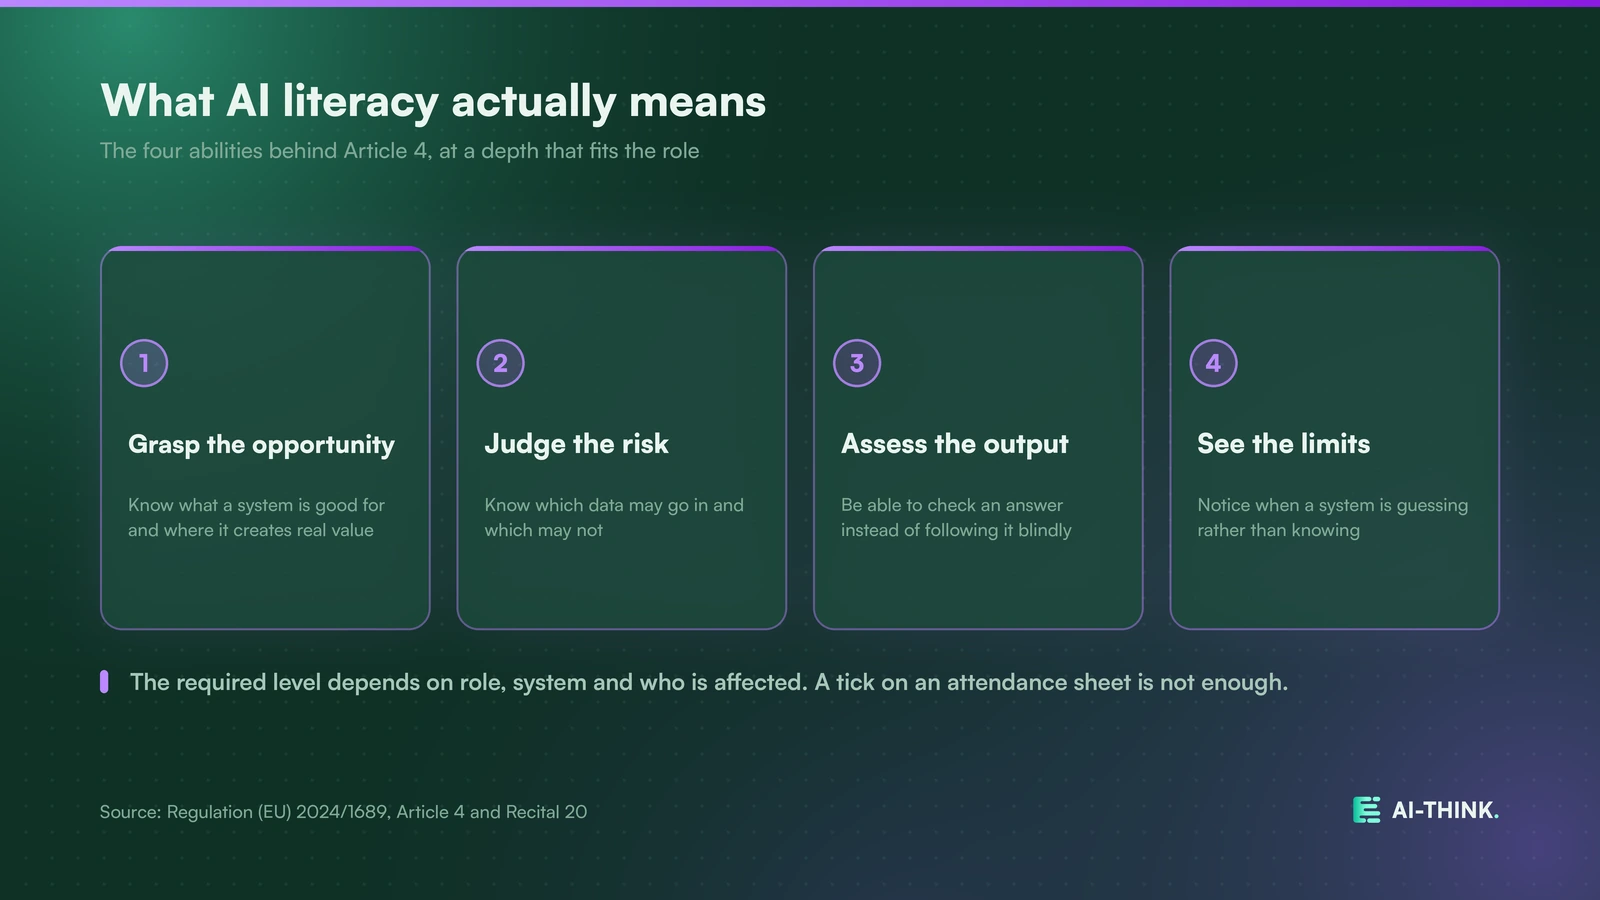Screen dimensions: 1600x900
Task: Select text 'Know what a system is good for'
Action: click(x=256, y=505)
